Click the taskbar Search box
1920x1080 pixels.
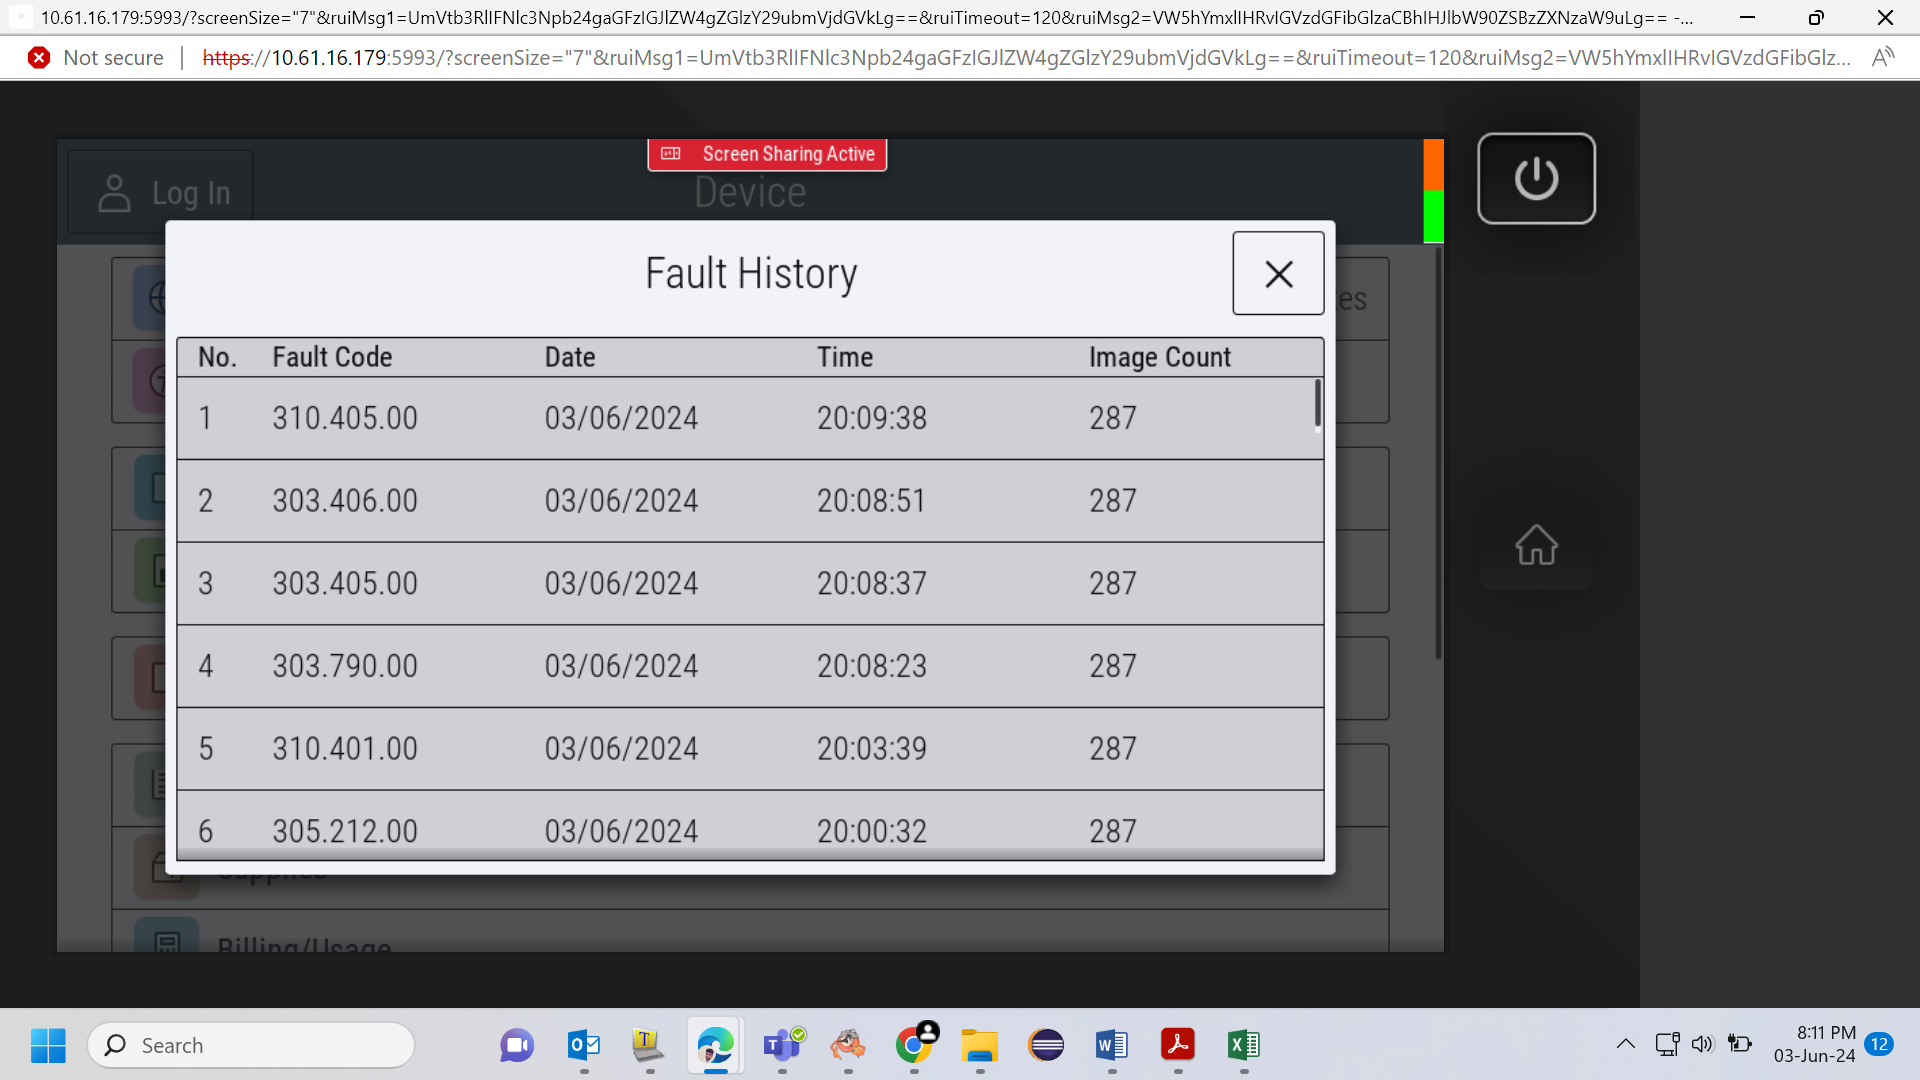click(x=251, y=1046)
